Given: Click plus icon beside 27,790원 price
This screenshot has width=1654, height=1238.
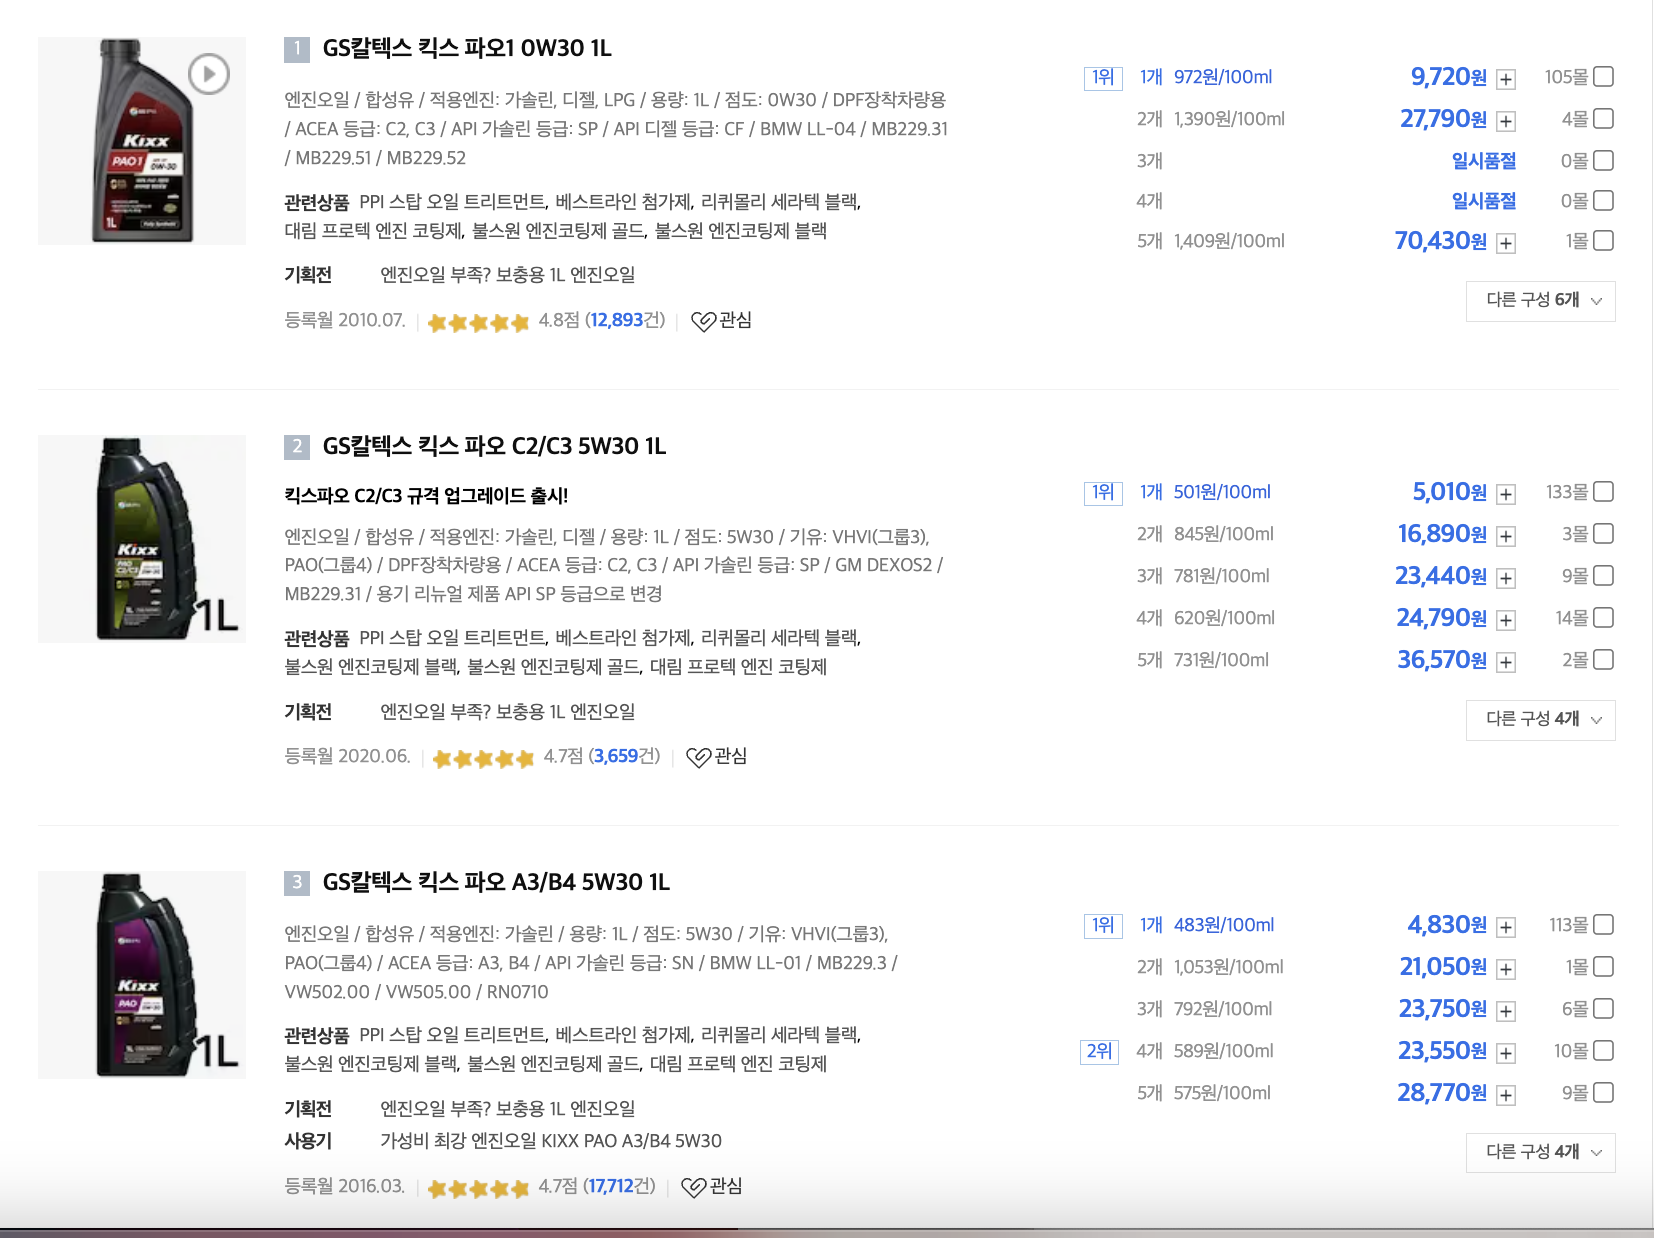Looking at the screenshot, I should tap(1506, 121).
